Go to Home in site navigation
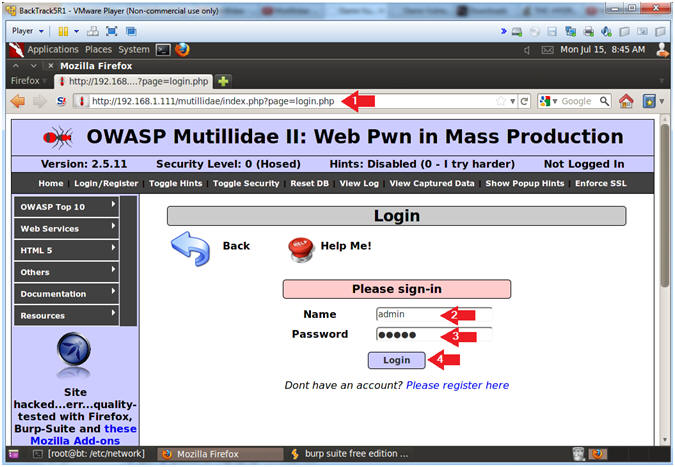Image resolution: width=675 pixels, height=467 pixels. [x=51, y=183]
